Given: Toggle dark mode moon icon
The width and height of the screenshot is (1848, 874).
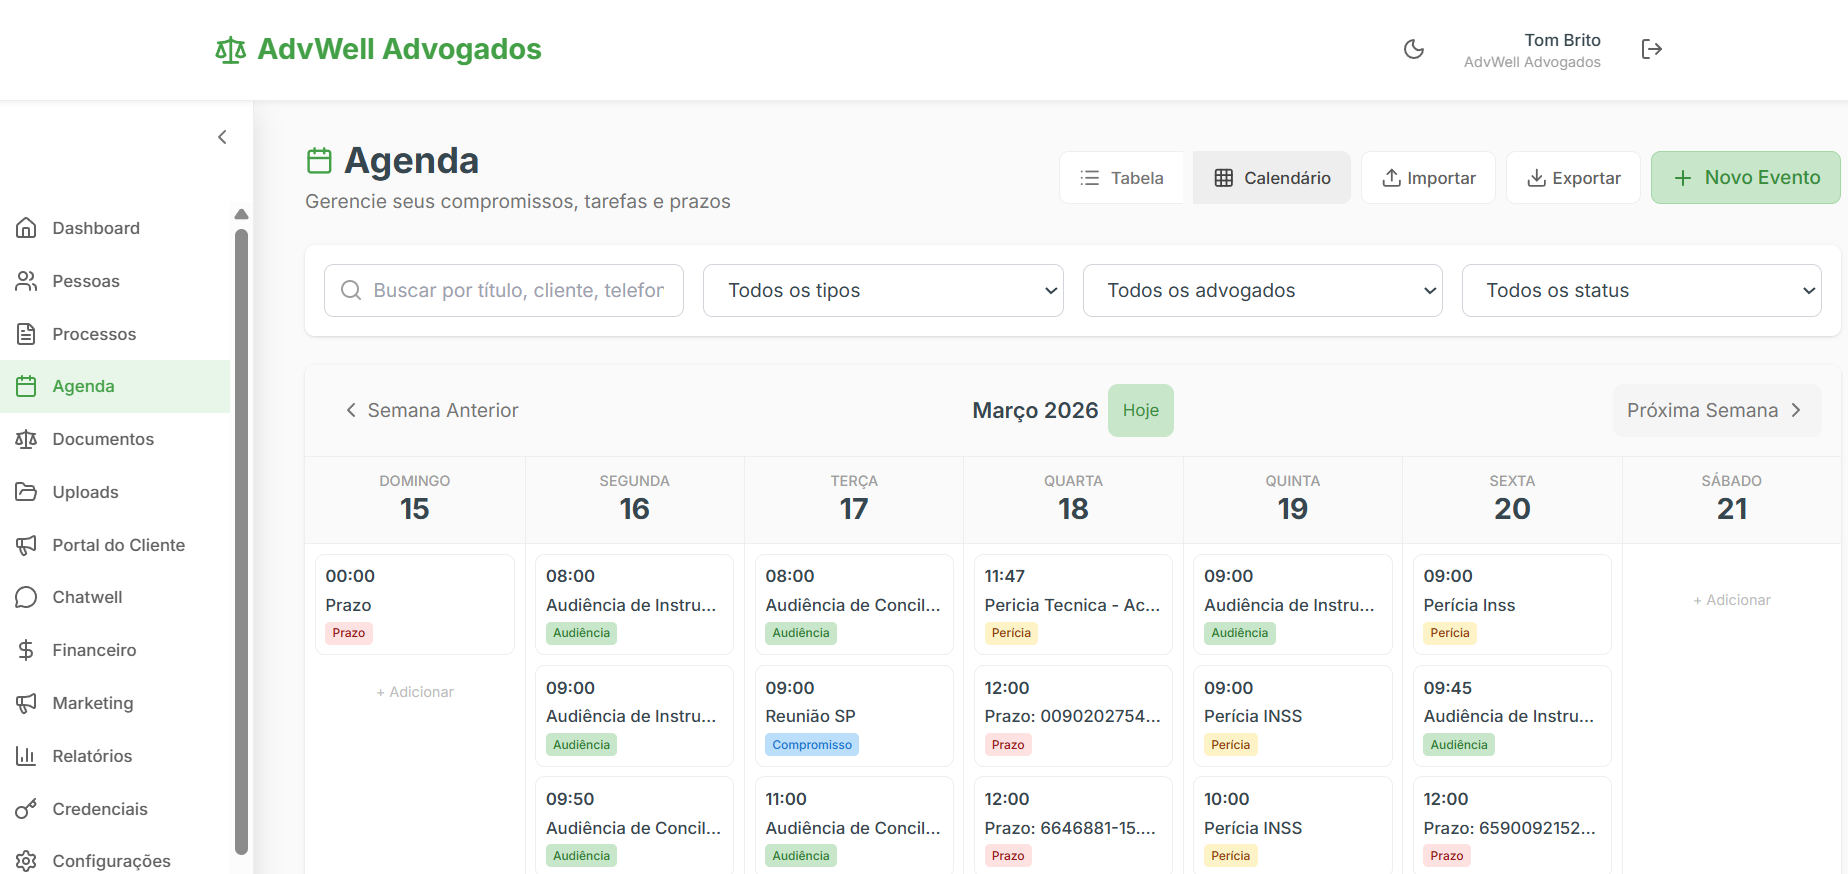Looking at the screenshot, I should tap(1414, 49).
